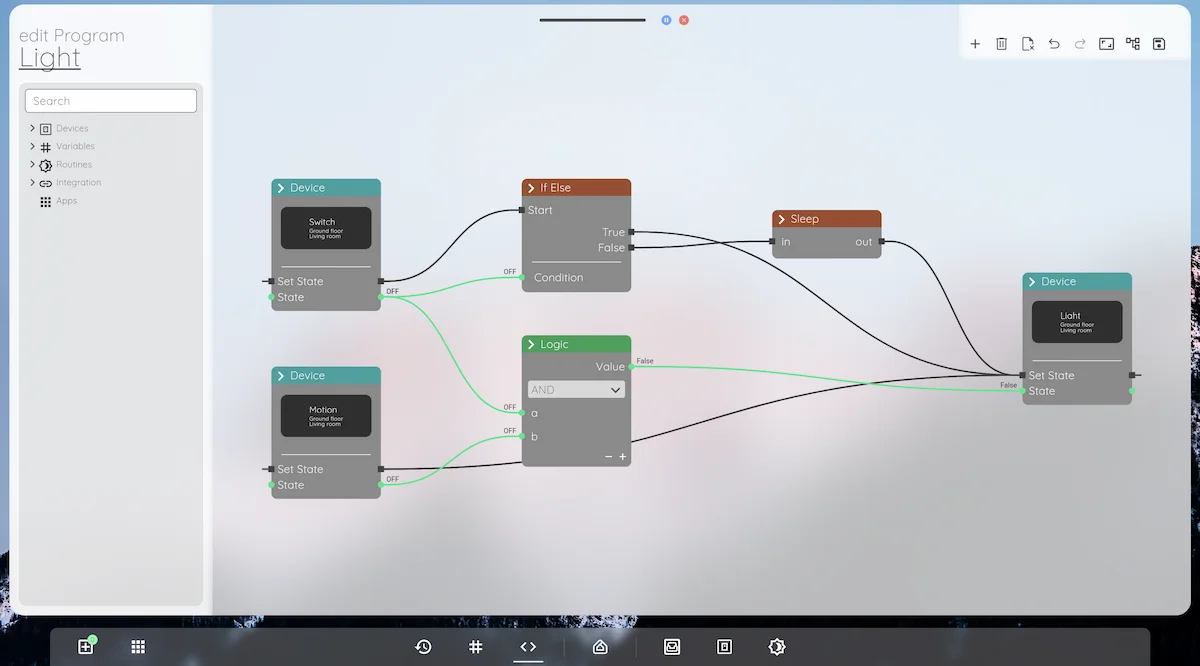Click the fit-to-screen icon
Screen dimensions: 1200x666
(1106, 44)
